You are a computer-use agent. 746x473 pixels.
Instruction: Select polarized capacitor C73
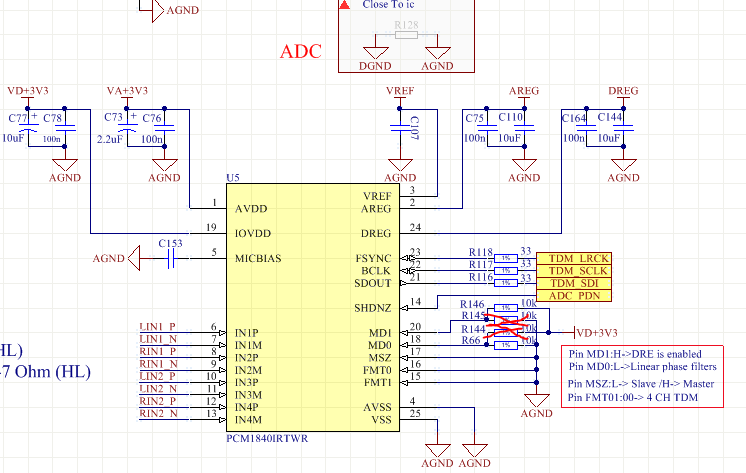pyautogui.click(x=127, y=128)
